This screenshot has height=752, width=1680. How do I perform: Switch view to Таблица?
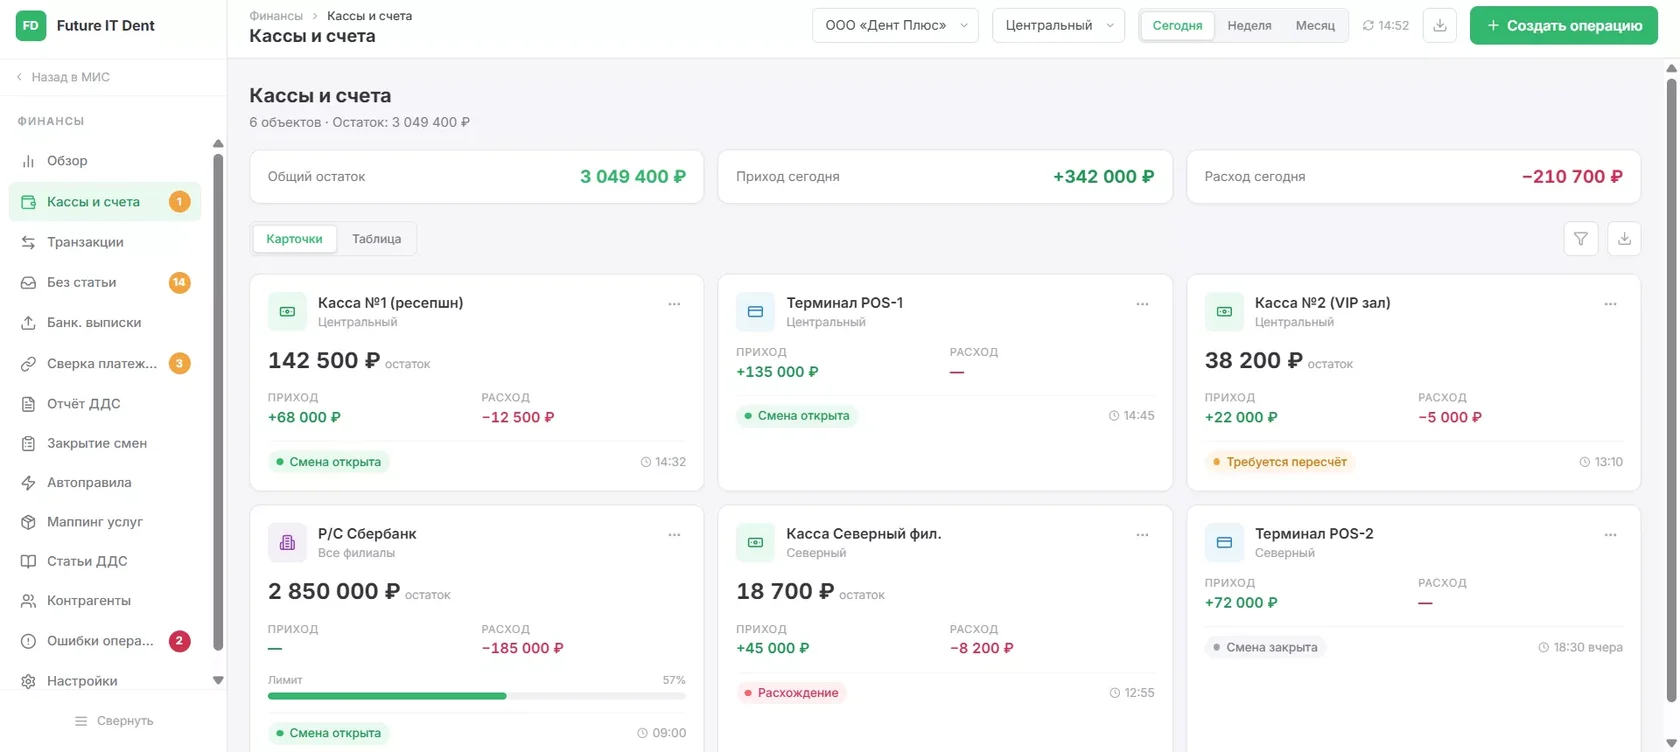376,239
